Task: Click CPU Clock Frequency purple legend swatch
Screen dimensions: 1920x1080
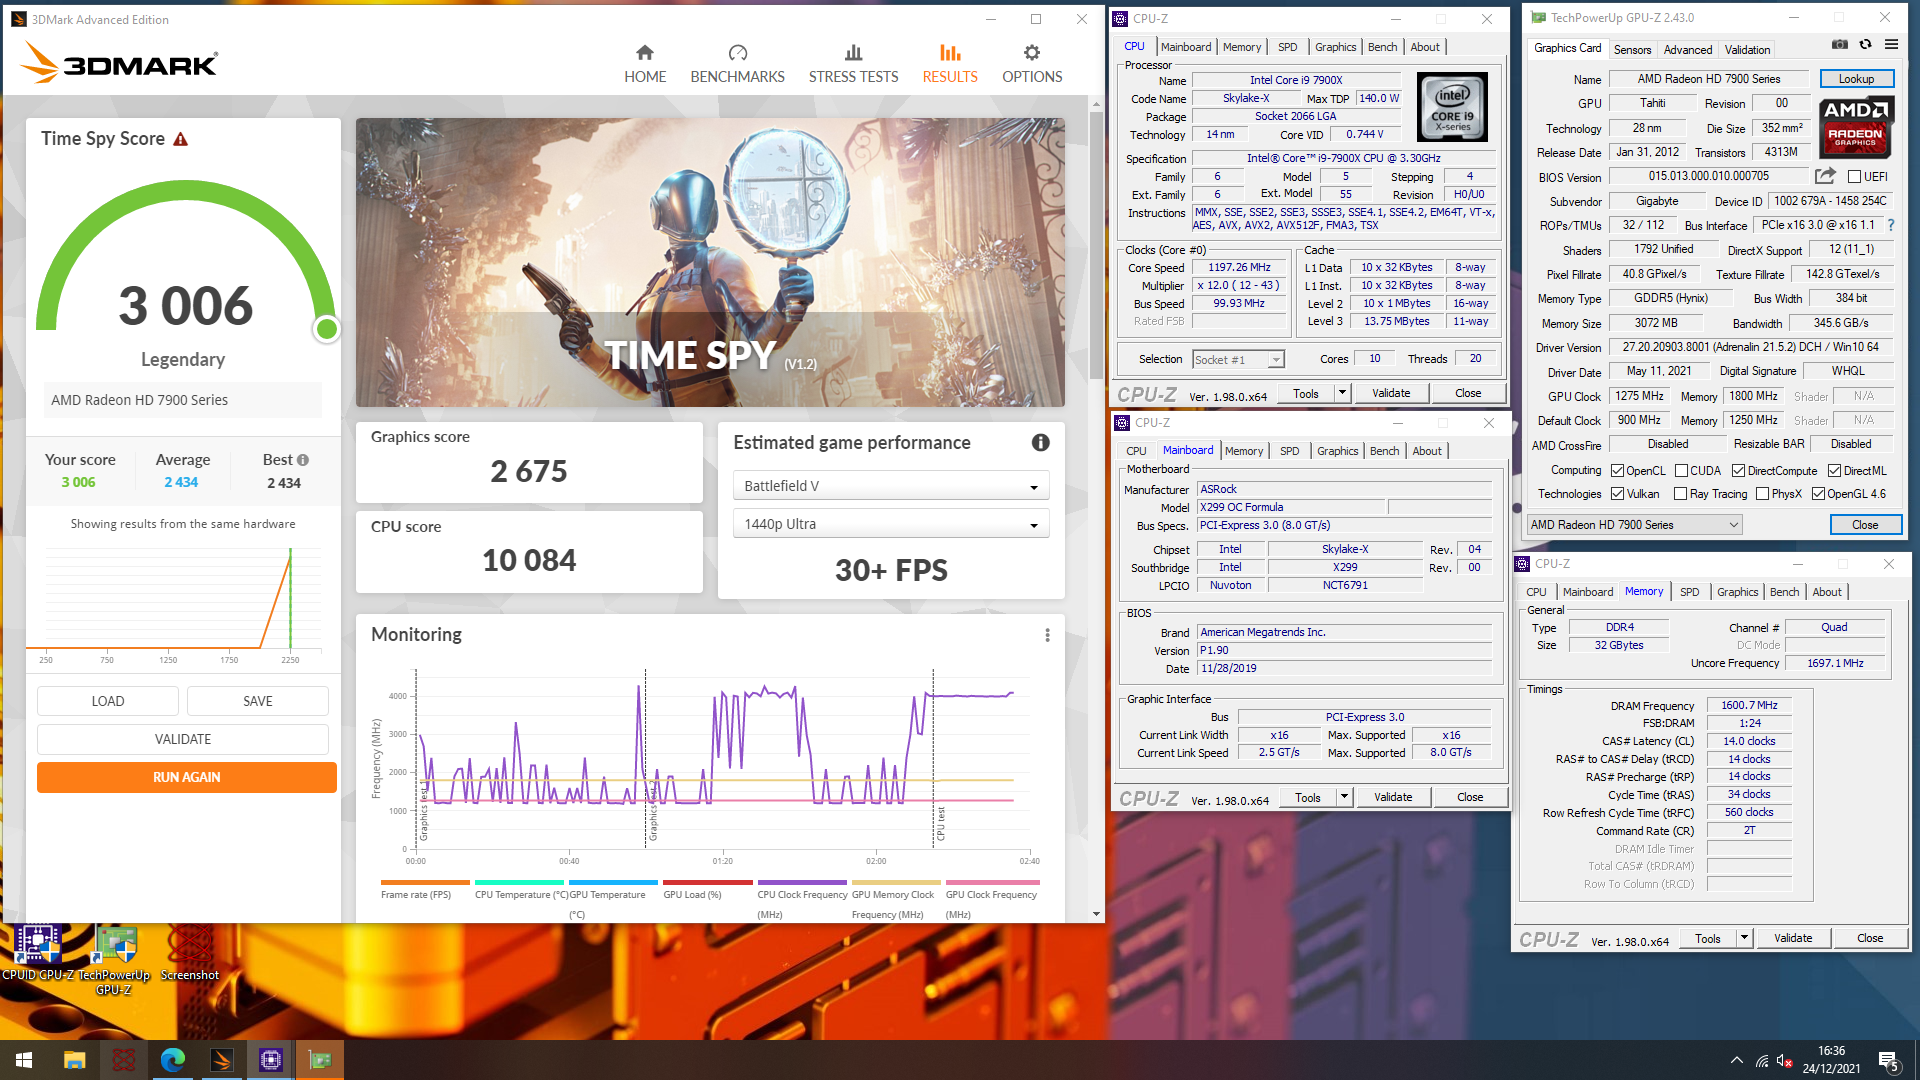Action: coord(802,883)
